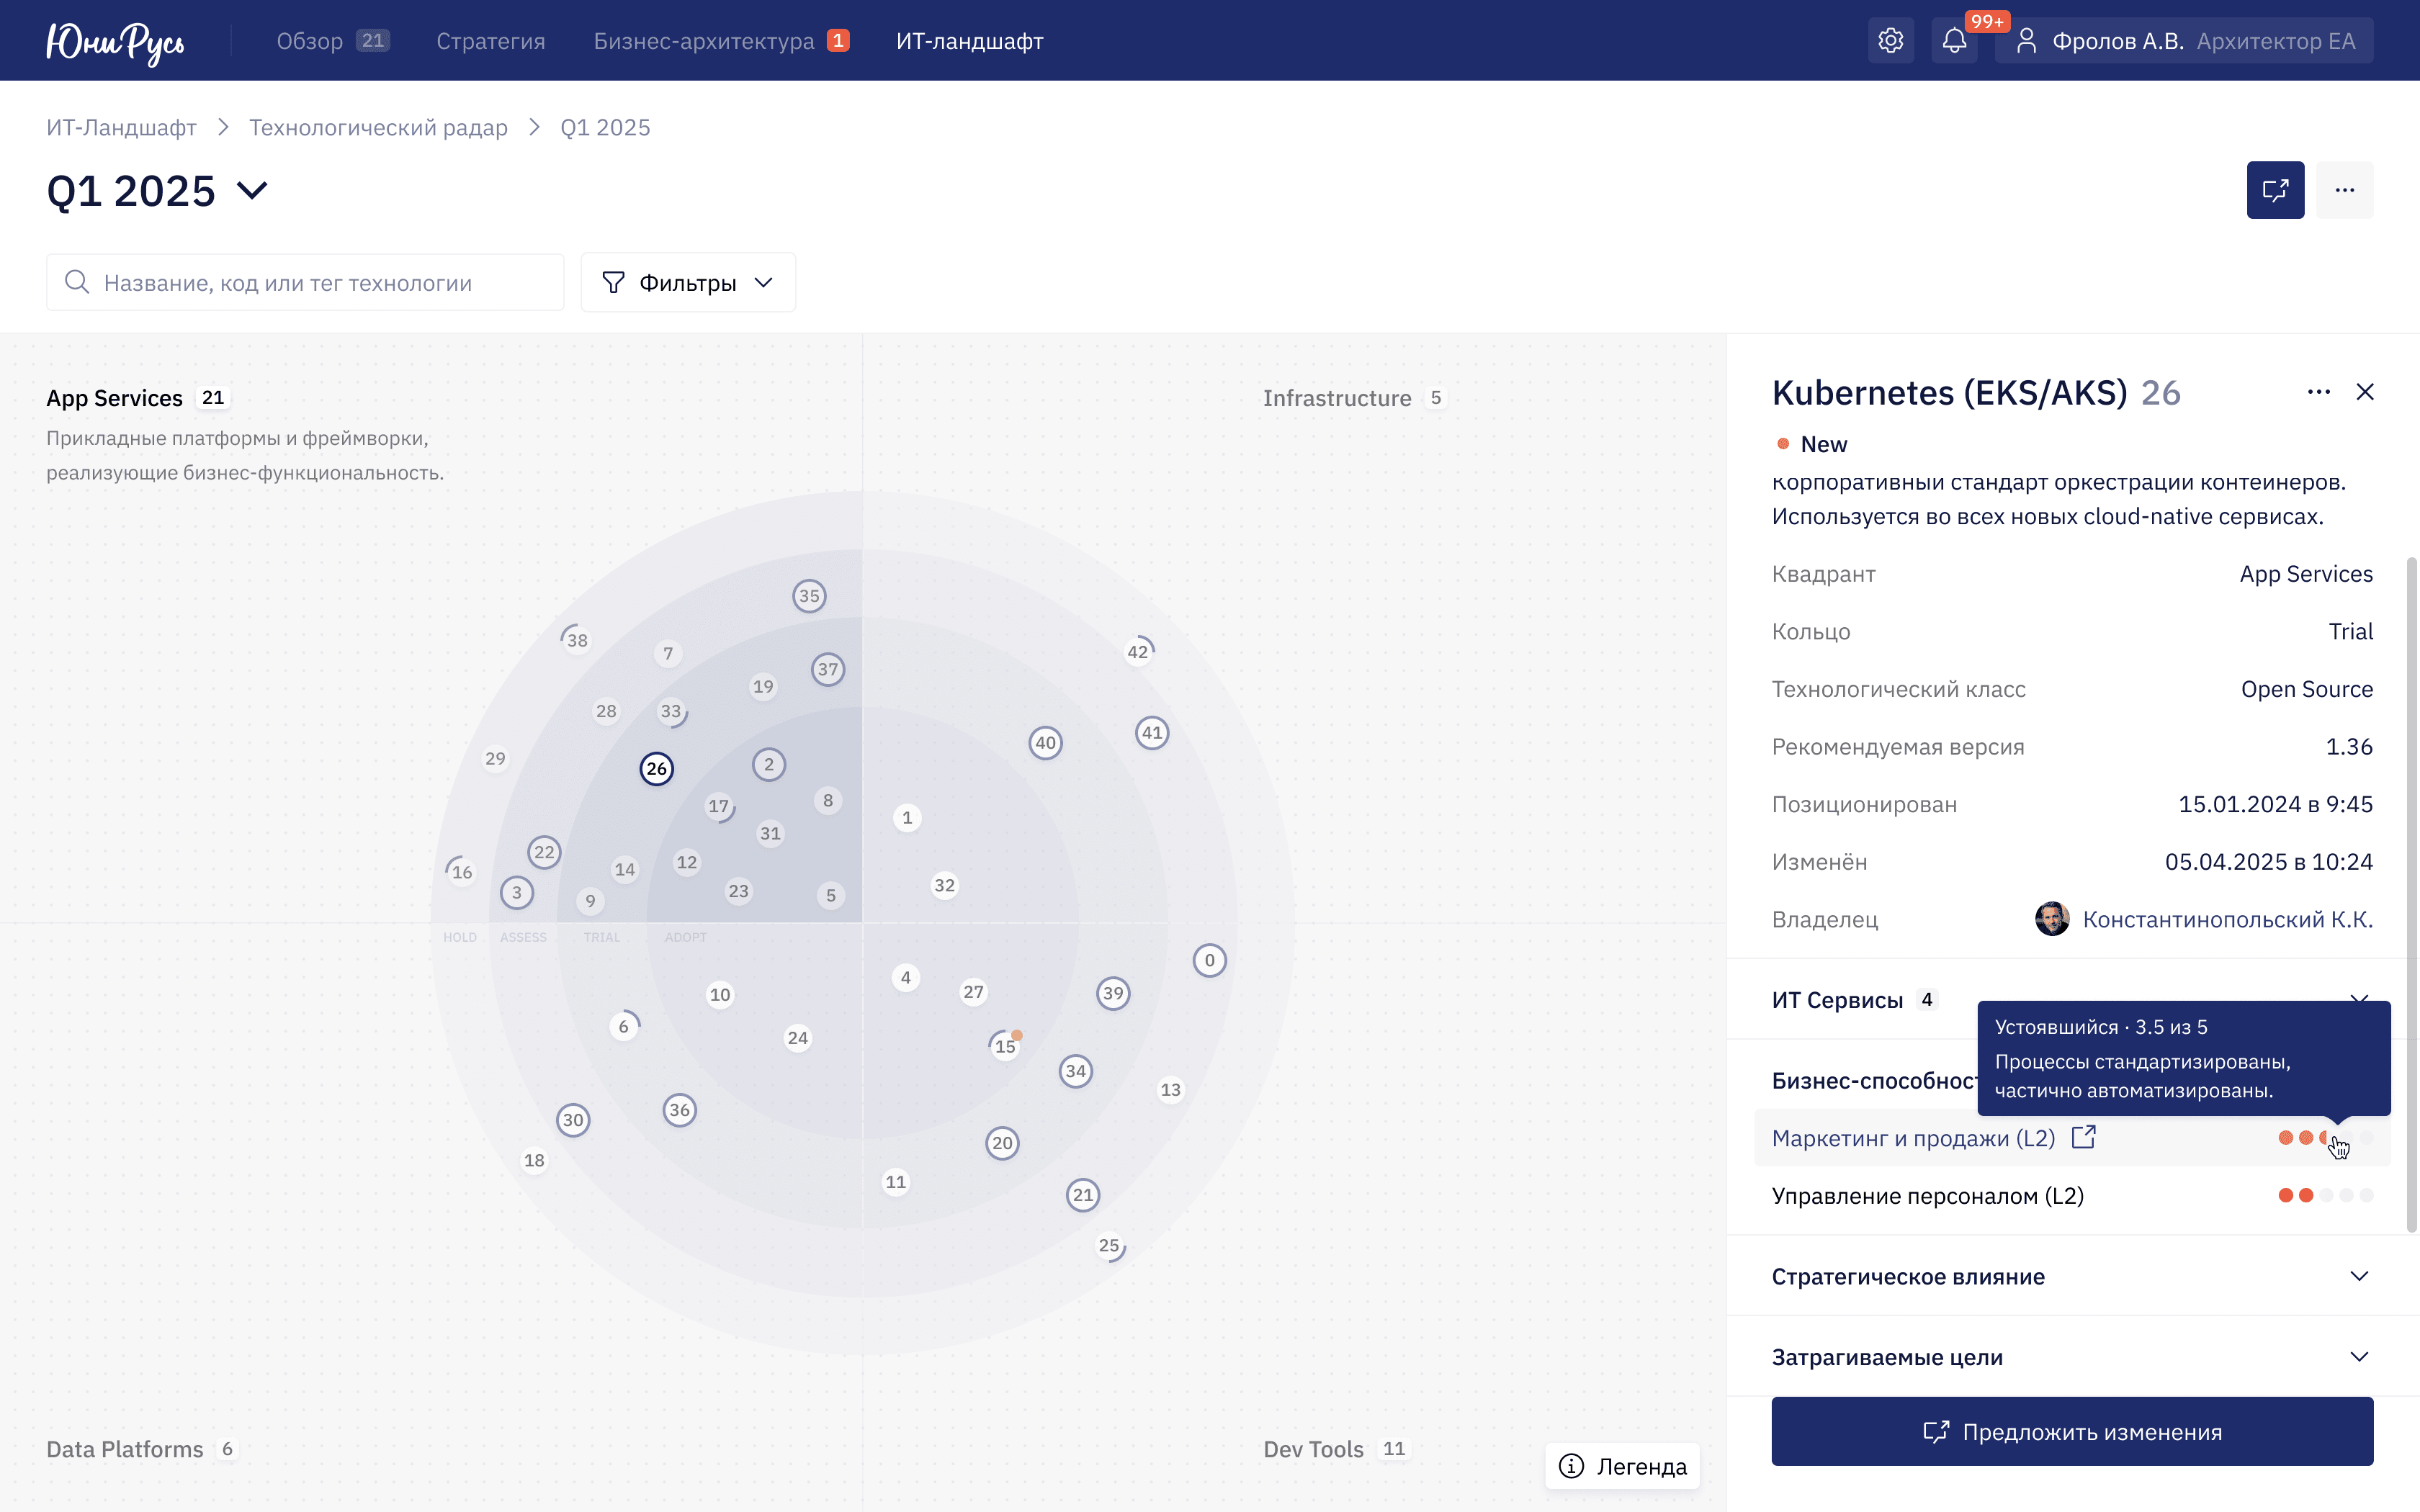Open the Обзор tab
The width and height of the screenshot is (2420, 1512).
click(332, 41)
